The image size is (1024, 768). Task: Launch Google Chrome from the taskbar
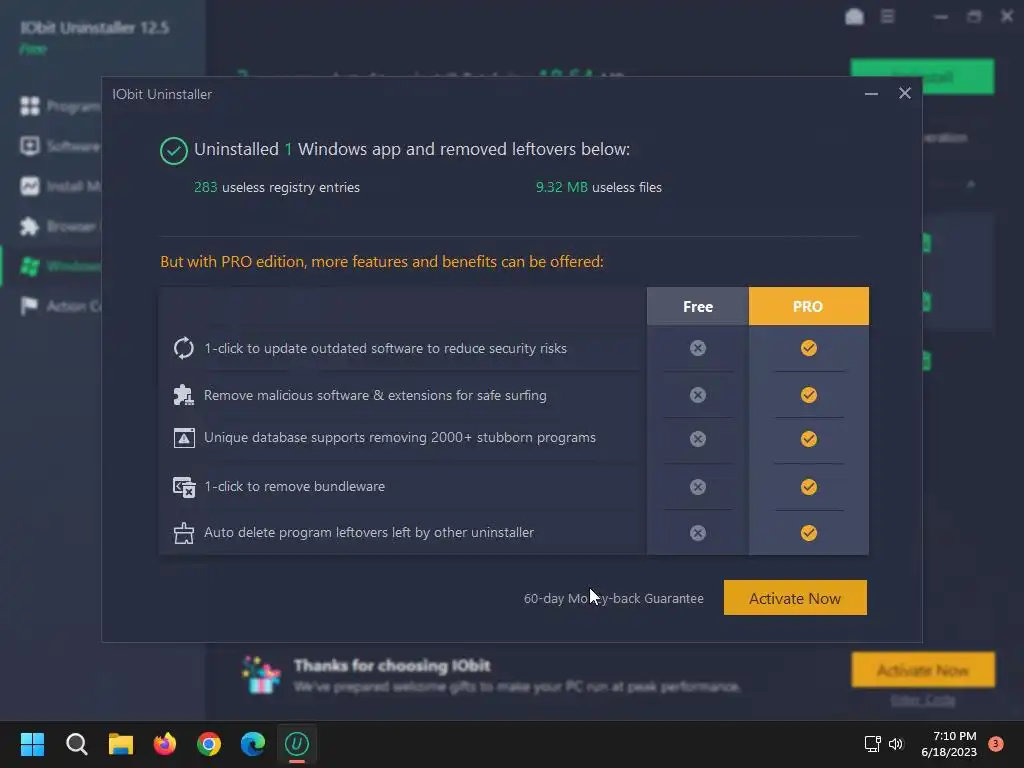[x=209, y=744]
